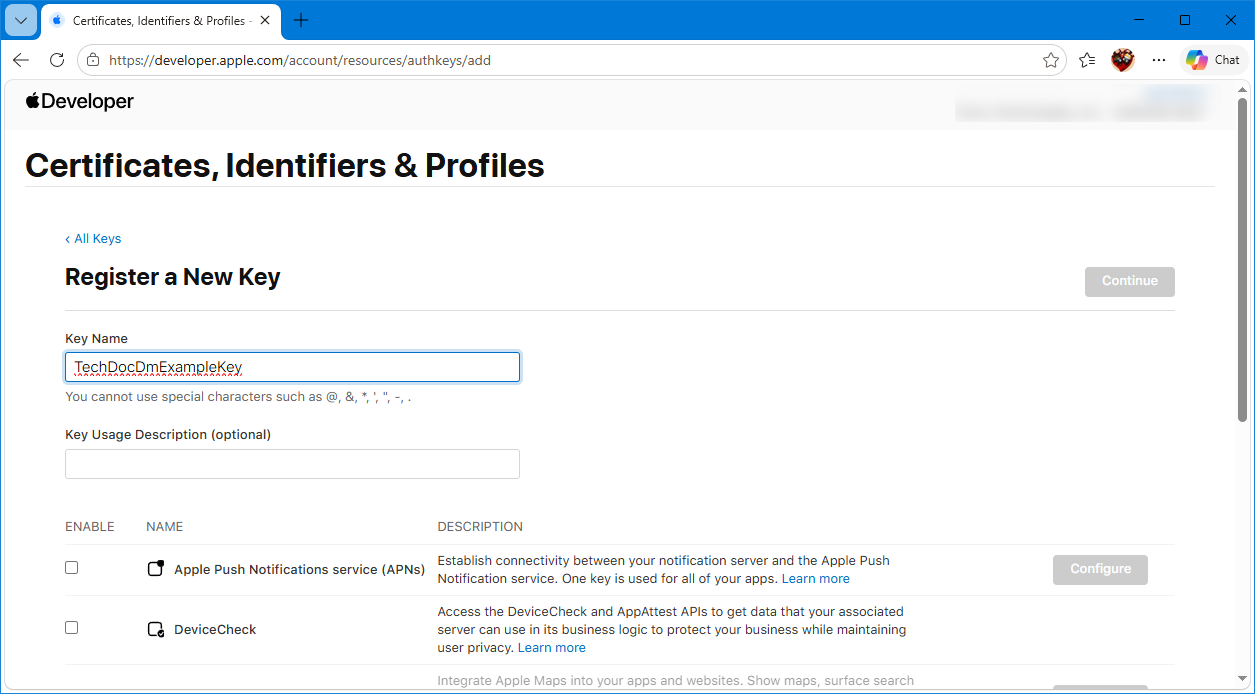Open a new browser tab
1255x694 pixels.
301,20
